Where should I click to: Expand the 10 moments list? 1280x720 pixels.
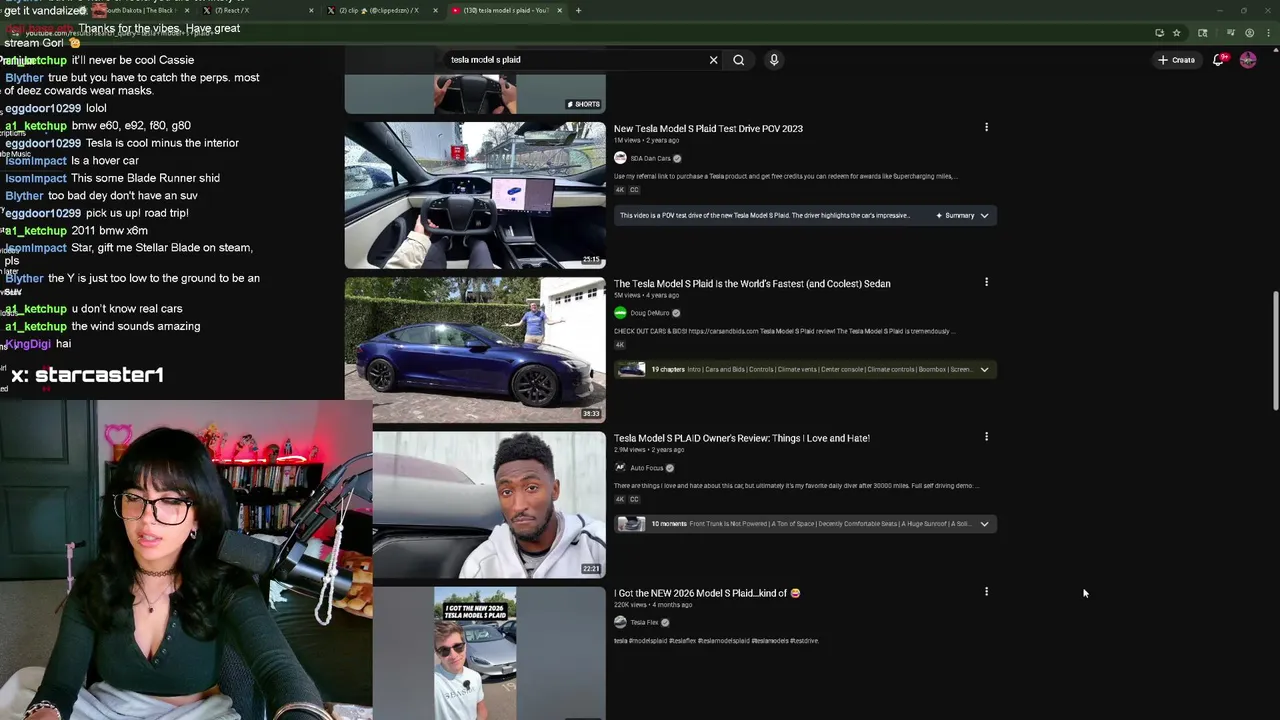[x=984, y=524]
